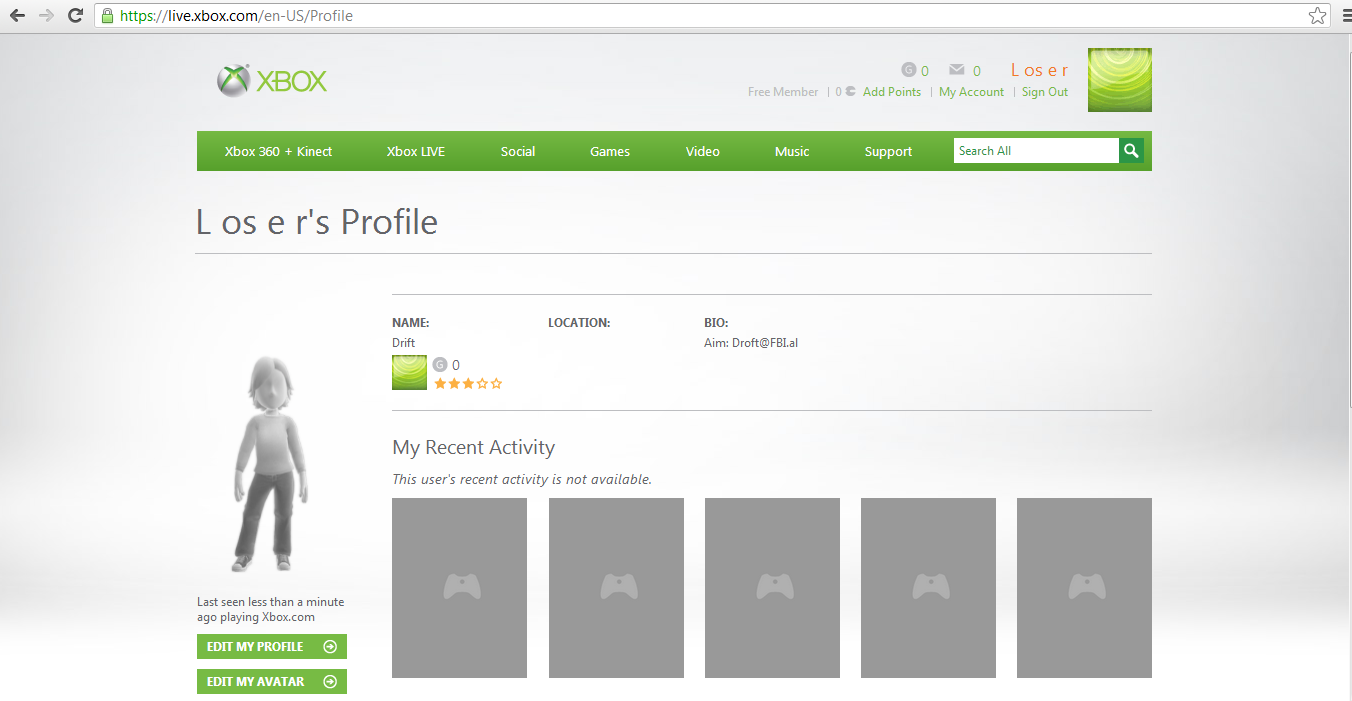Click the Search All input field
The width and height of the screenshot is (1352, 701).
(x=1036, y=151)
